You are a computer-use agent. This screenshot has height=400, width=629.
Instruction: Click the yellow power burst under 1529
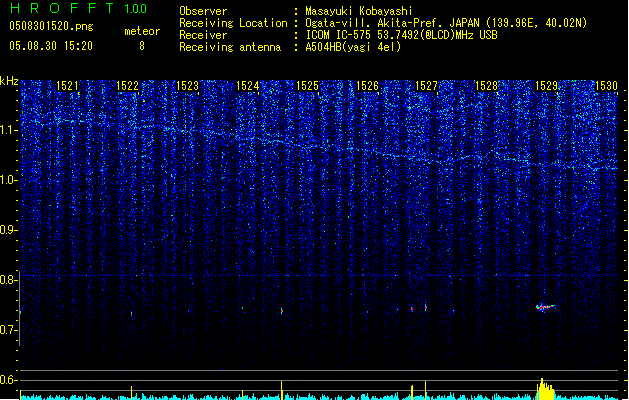[x=545, y=389]
